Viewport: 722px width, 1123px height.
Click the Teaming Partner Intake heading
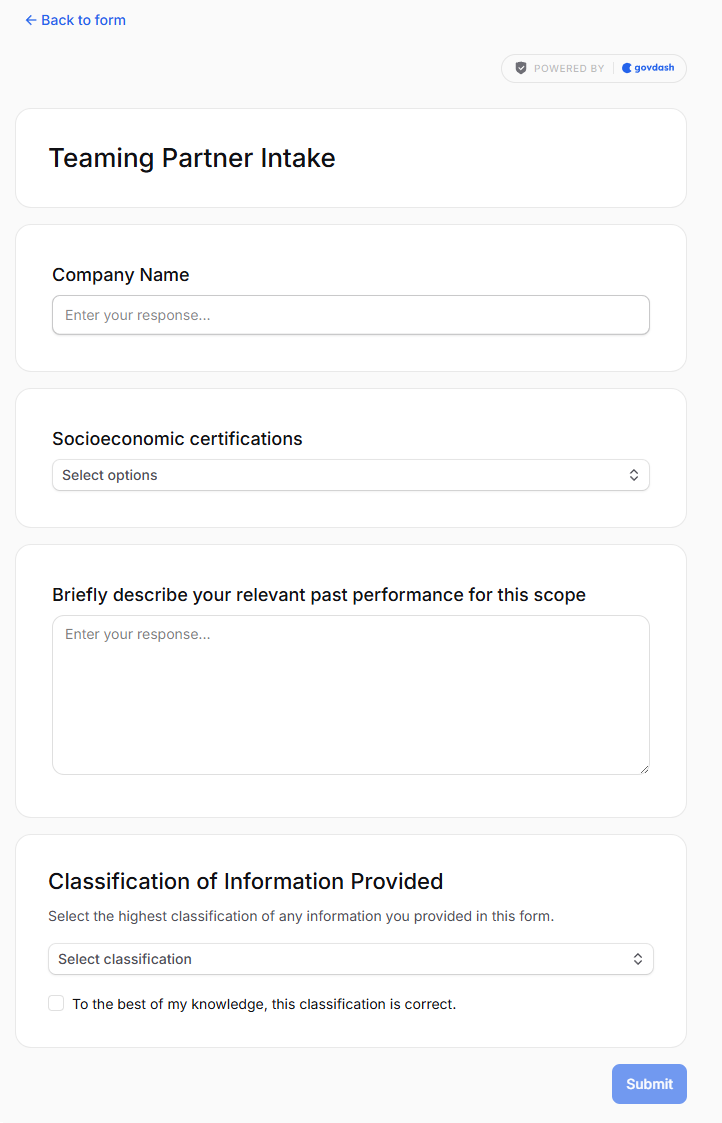(192, 158)
